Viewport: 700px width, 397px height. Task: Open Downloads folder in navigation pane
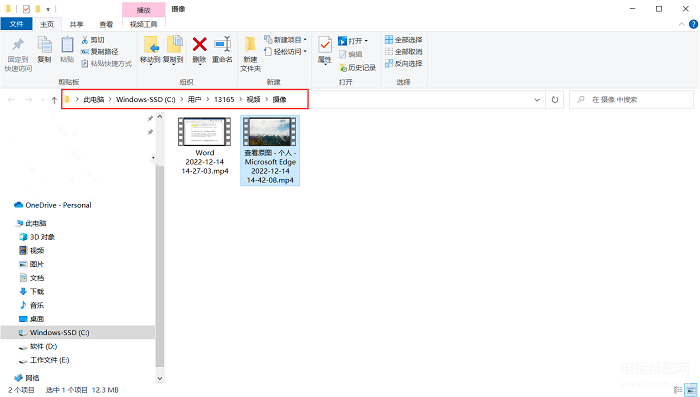click(x=32, y=292)
